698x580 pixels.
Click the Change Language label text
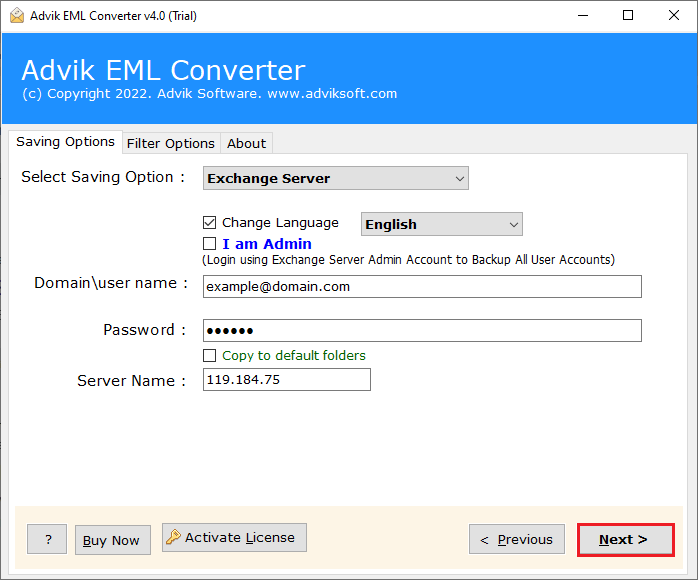280,223
